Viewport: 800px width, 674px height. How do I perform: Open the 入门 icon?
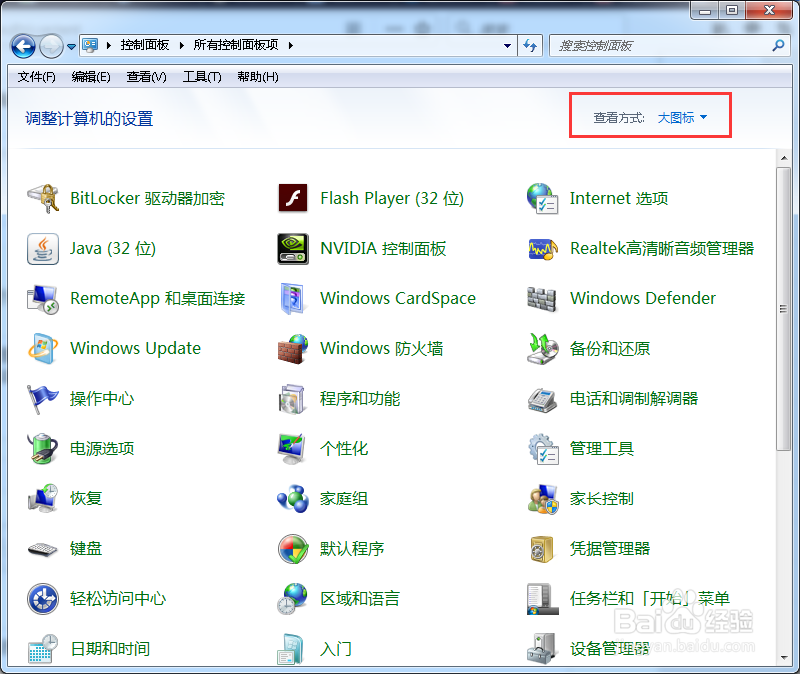click(291, 649)
